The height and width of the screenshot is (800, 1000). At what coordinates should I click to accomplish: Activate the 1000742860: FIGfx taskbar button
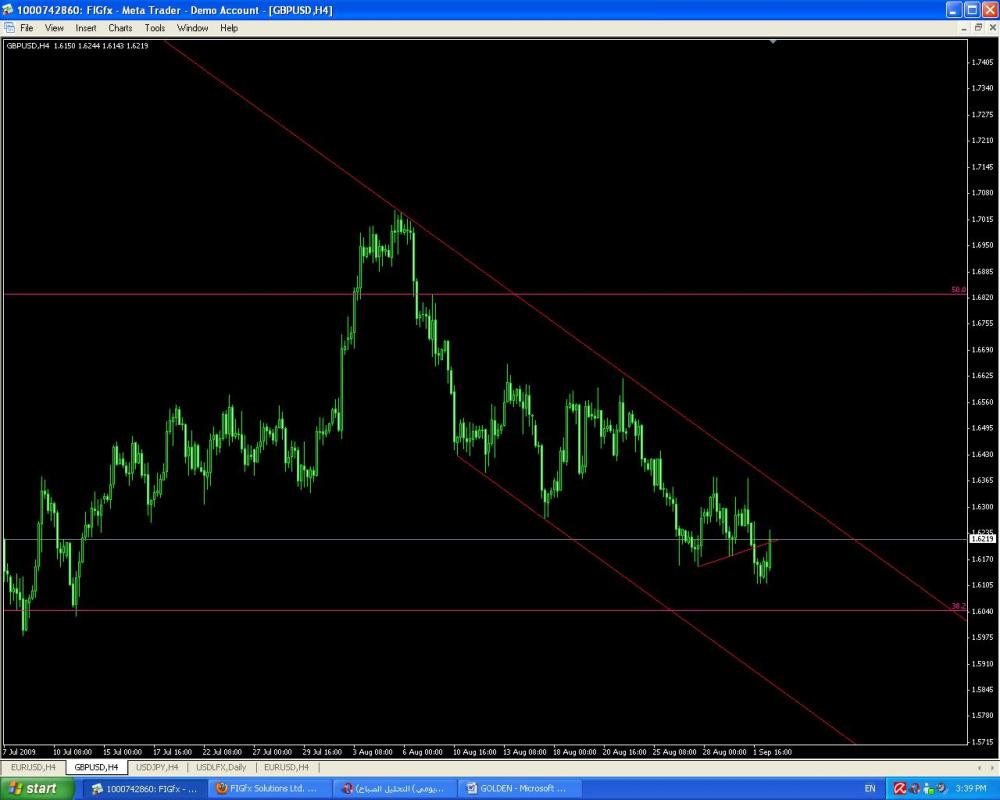[x=144, y=789]
